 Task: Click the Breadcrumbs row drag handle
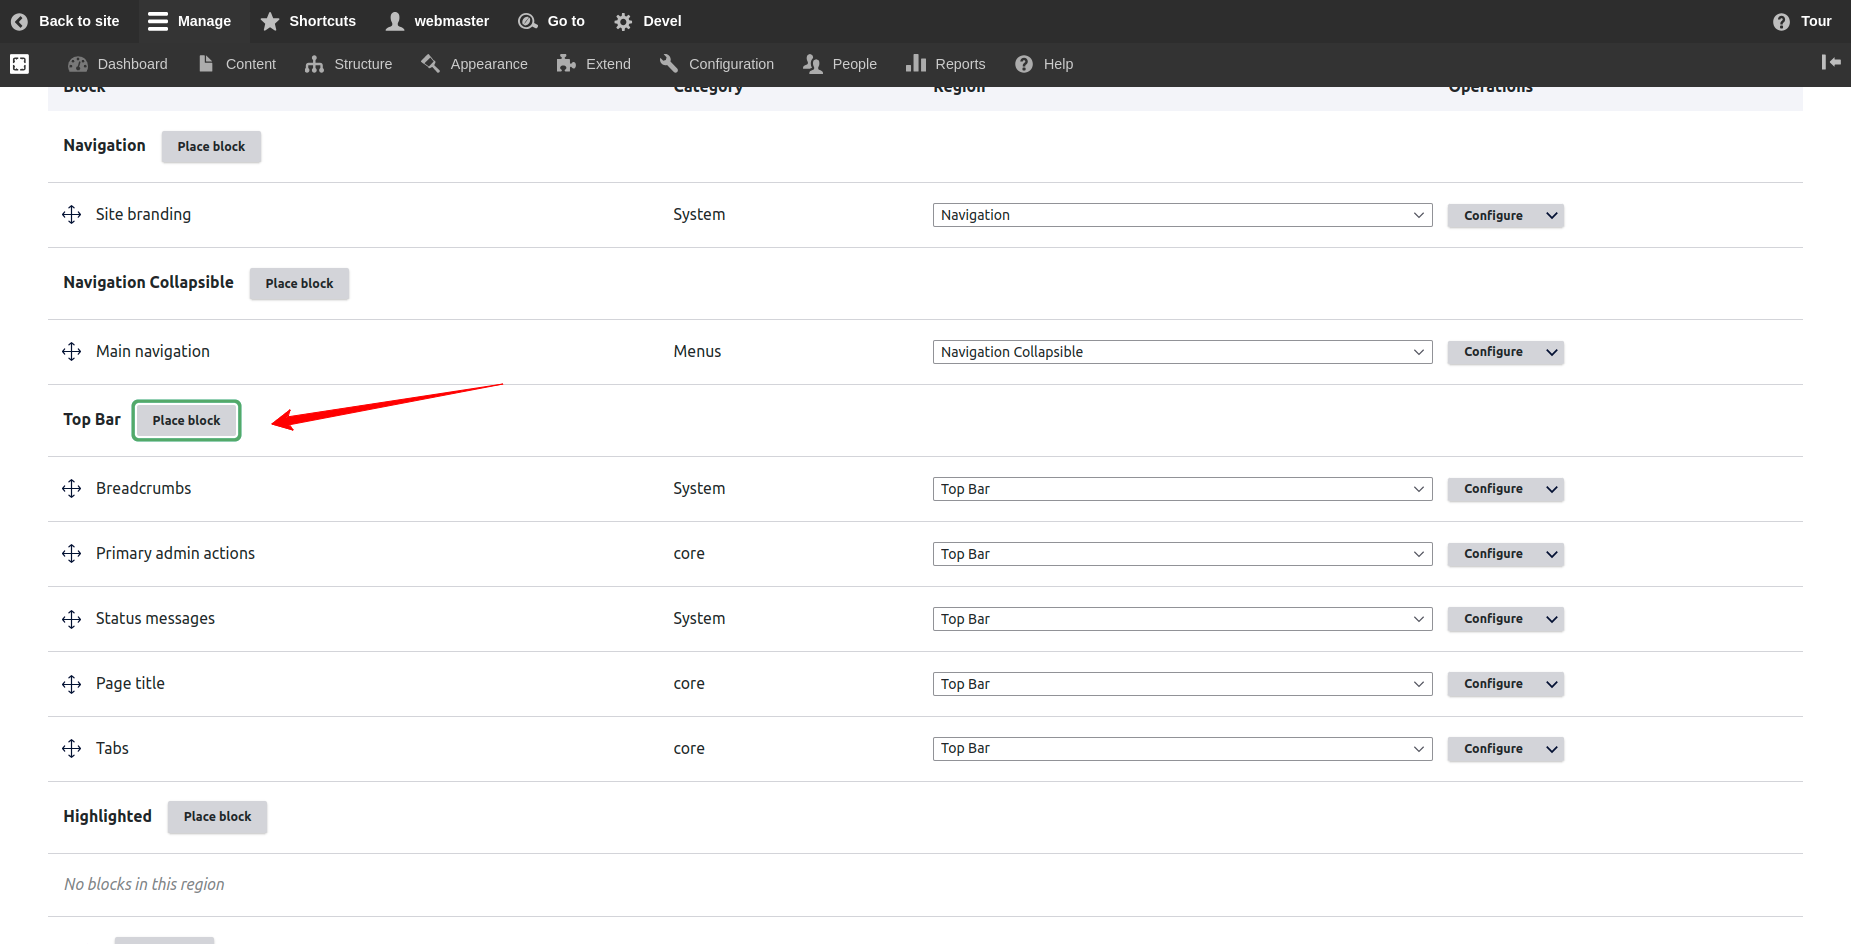click(x=71, y=489)
